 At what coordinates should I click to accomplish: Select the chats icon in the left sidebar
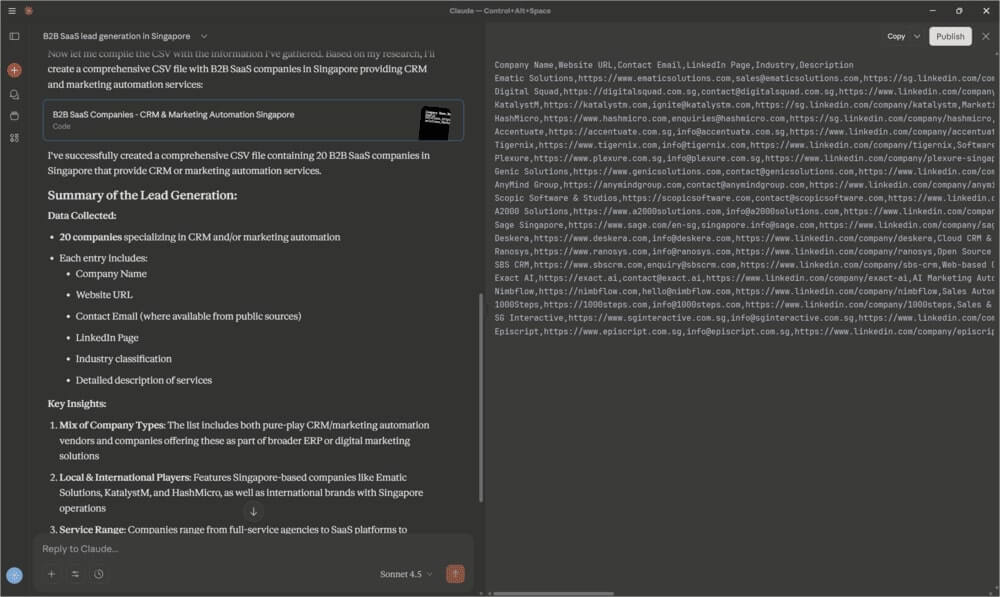12,95
